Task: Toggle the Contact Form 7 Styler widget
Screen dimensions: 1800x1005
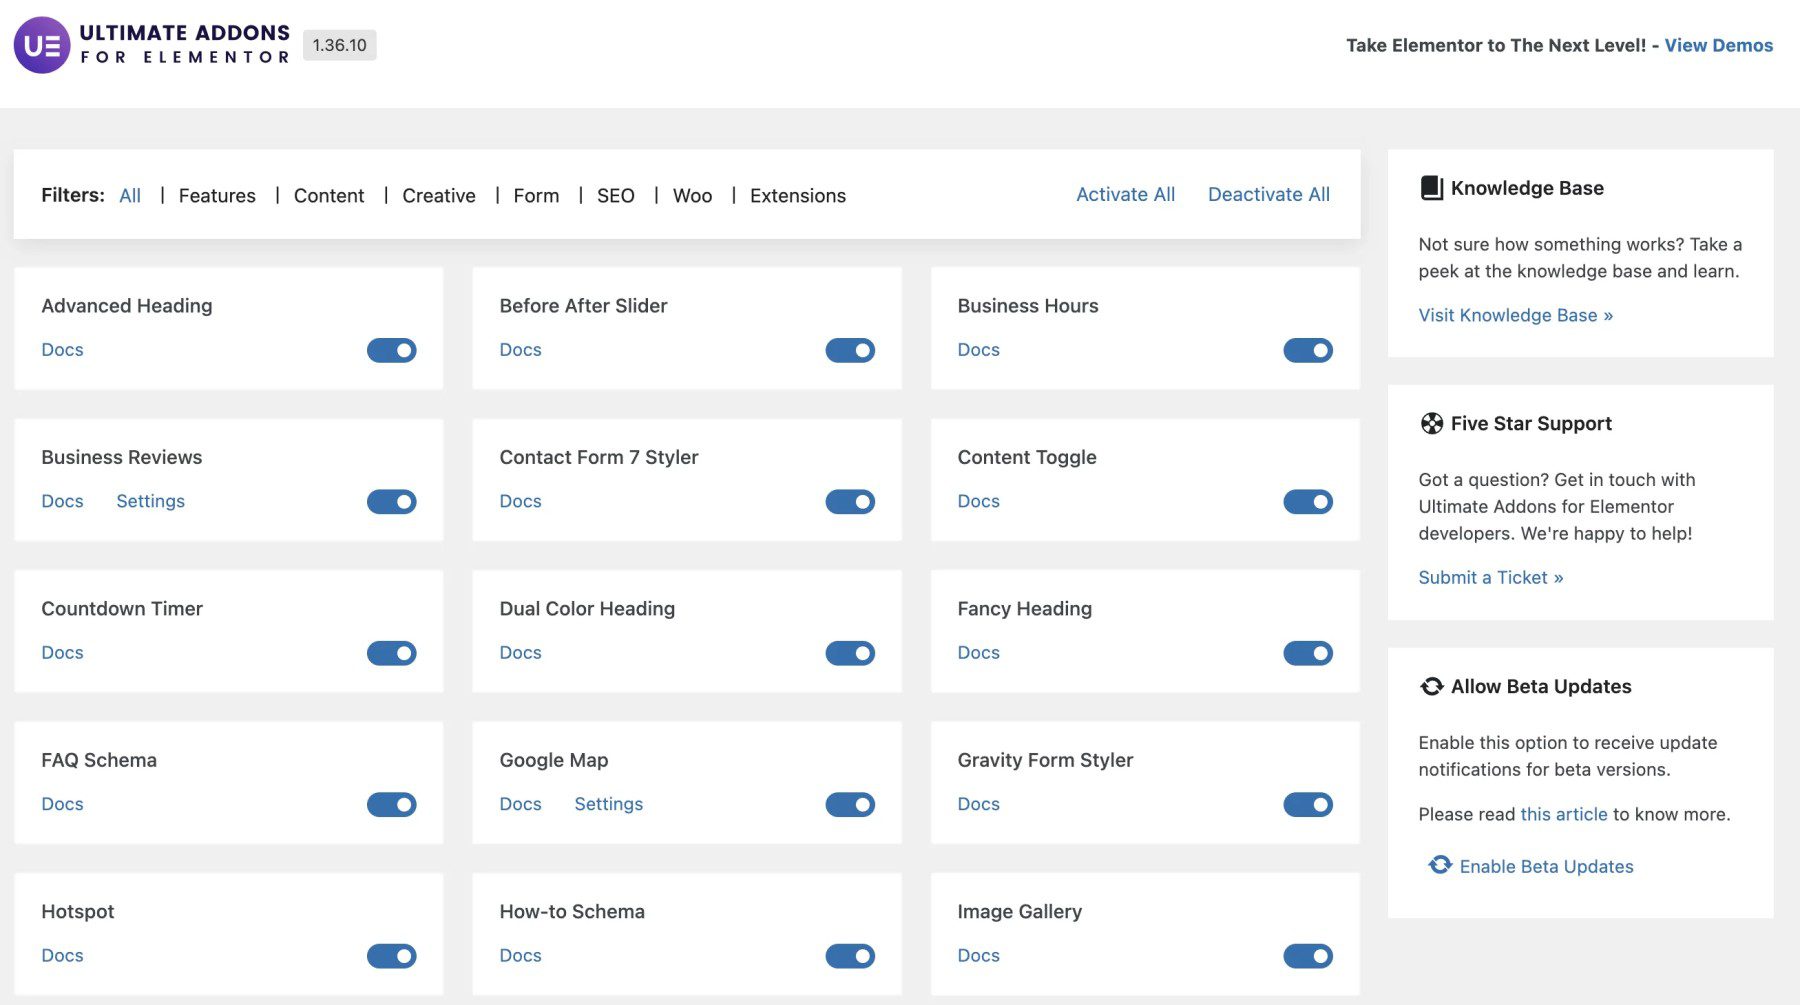Action: (849, 501)
